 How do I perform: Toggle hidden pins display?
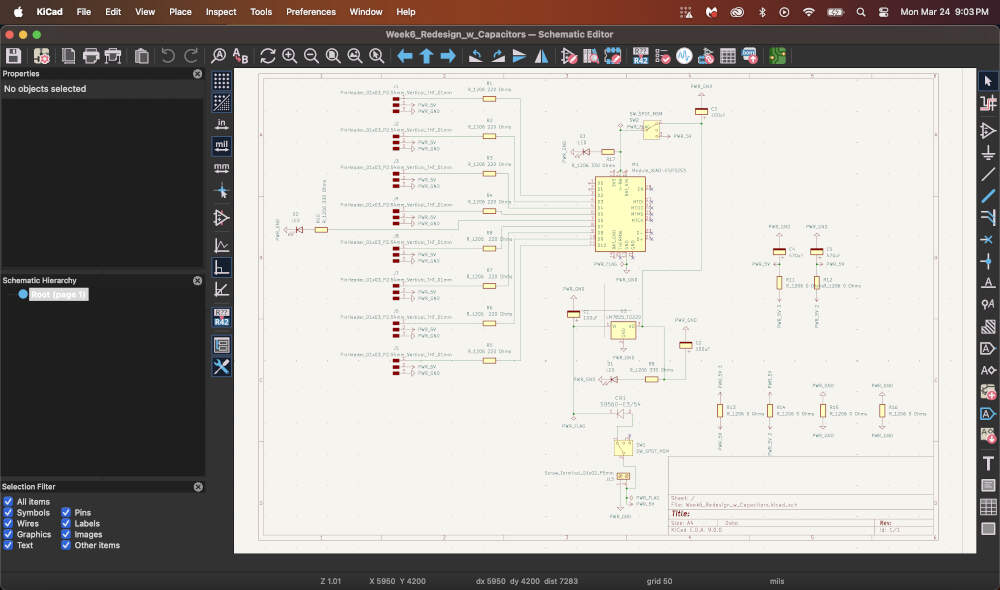pos(221,218)
